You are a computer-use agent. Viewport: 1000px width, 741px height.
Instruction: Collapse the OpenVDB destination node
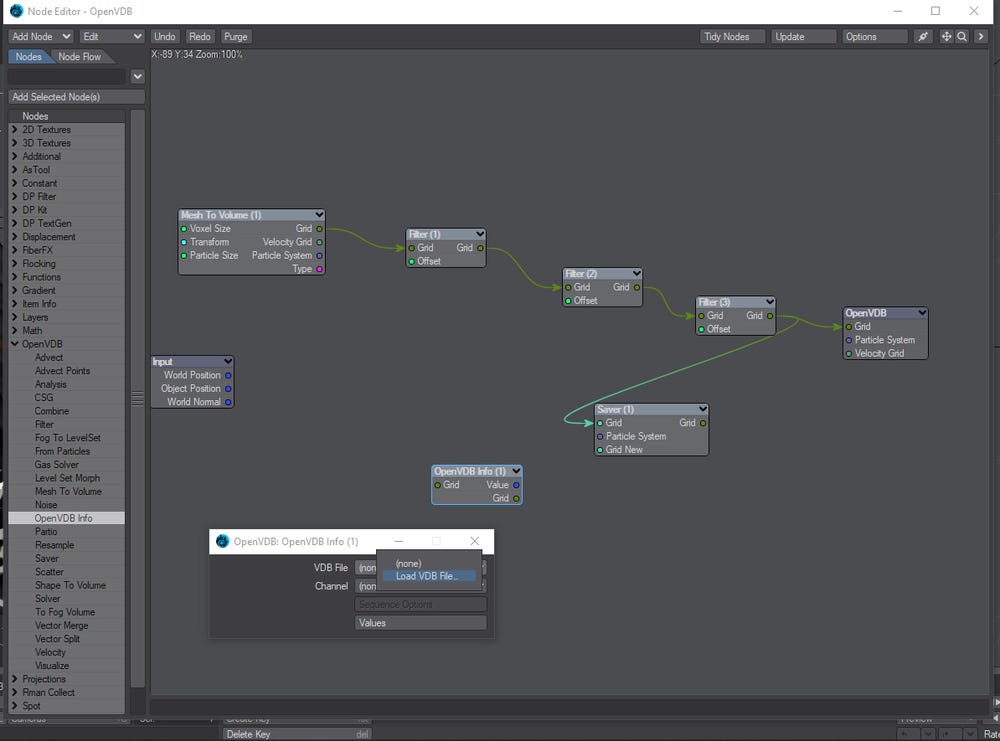[x=922, y=312]
